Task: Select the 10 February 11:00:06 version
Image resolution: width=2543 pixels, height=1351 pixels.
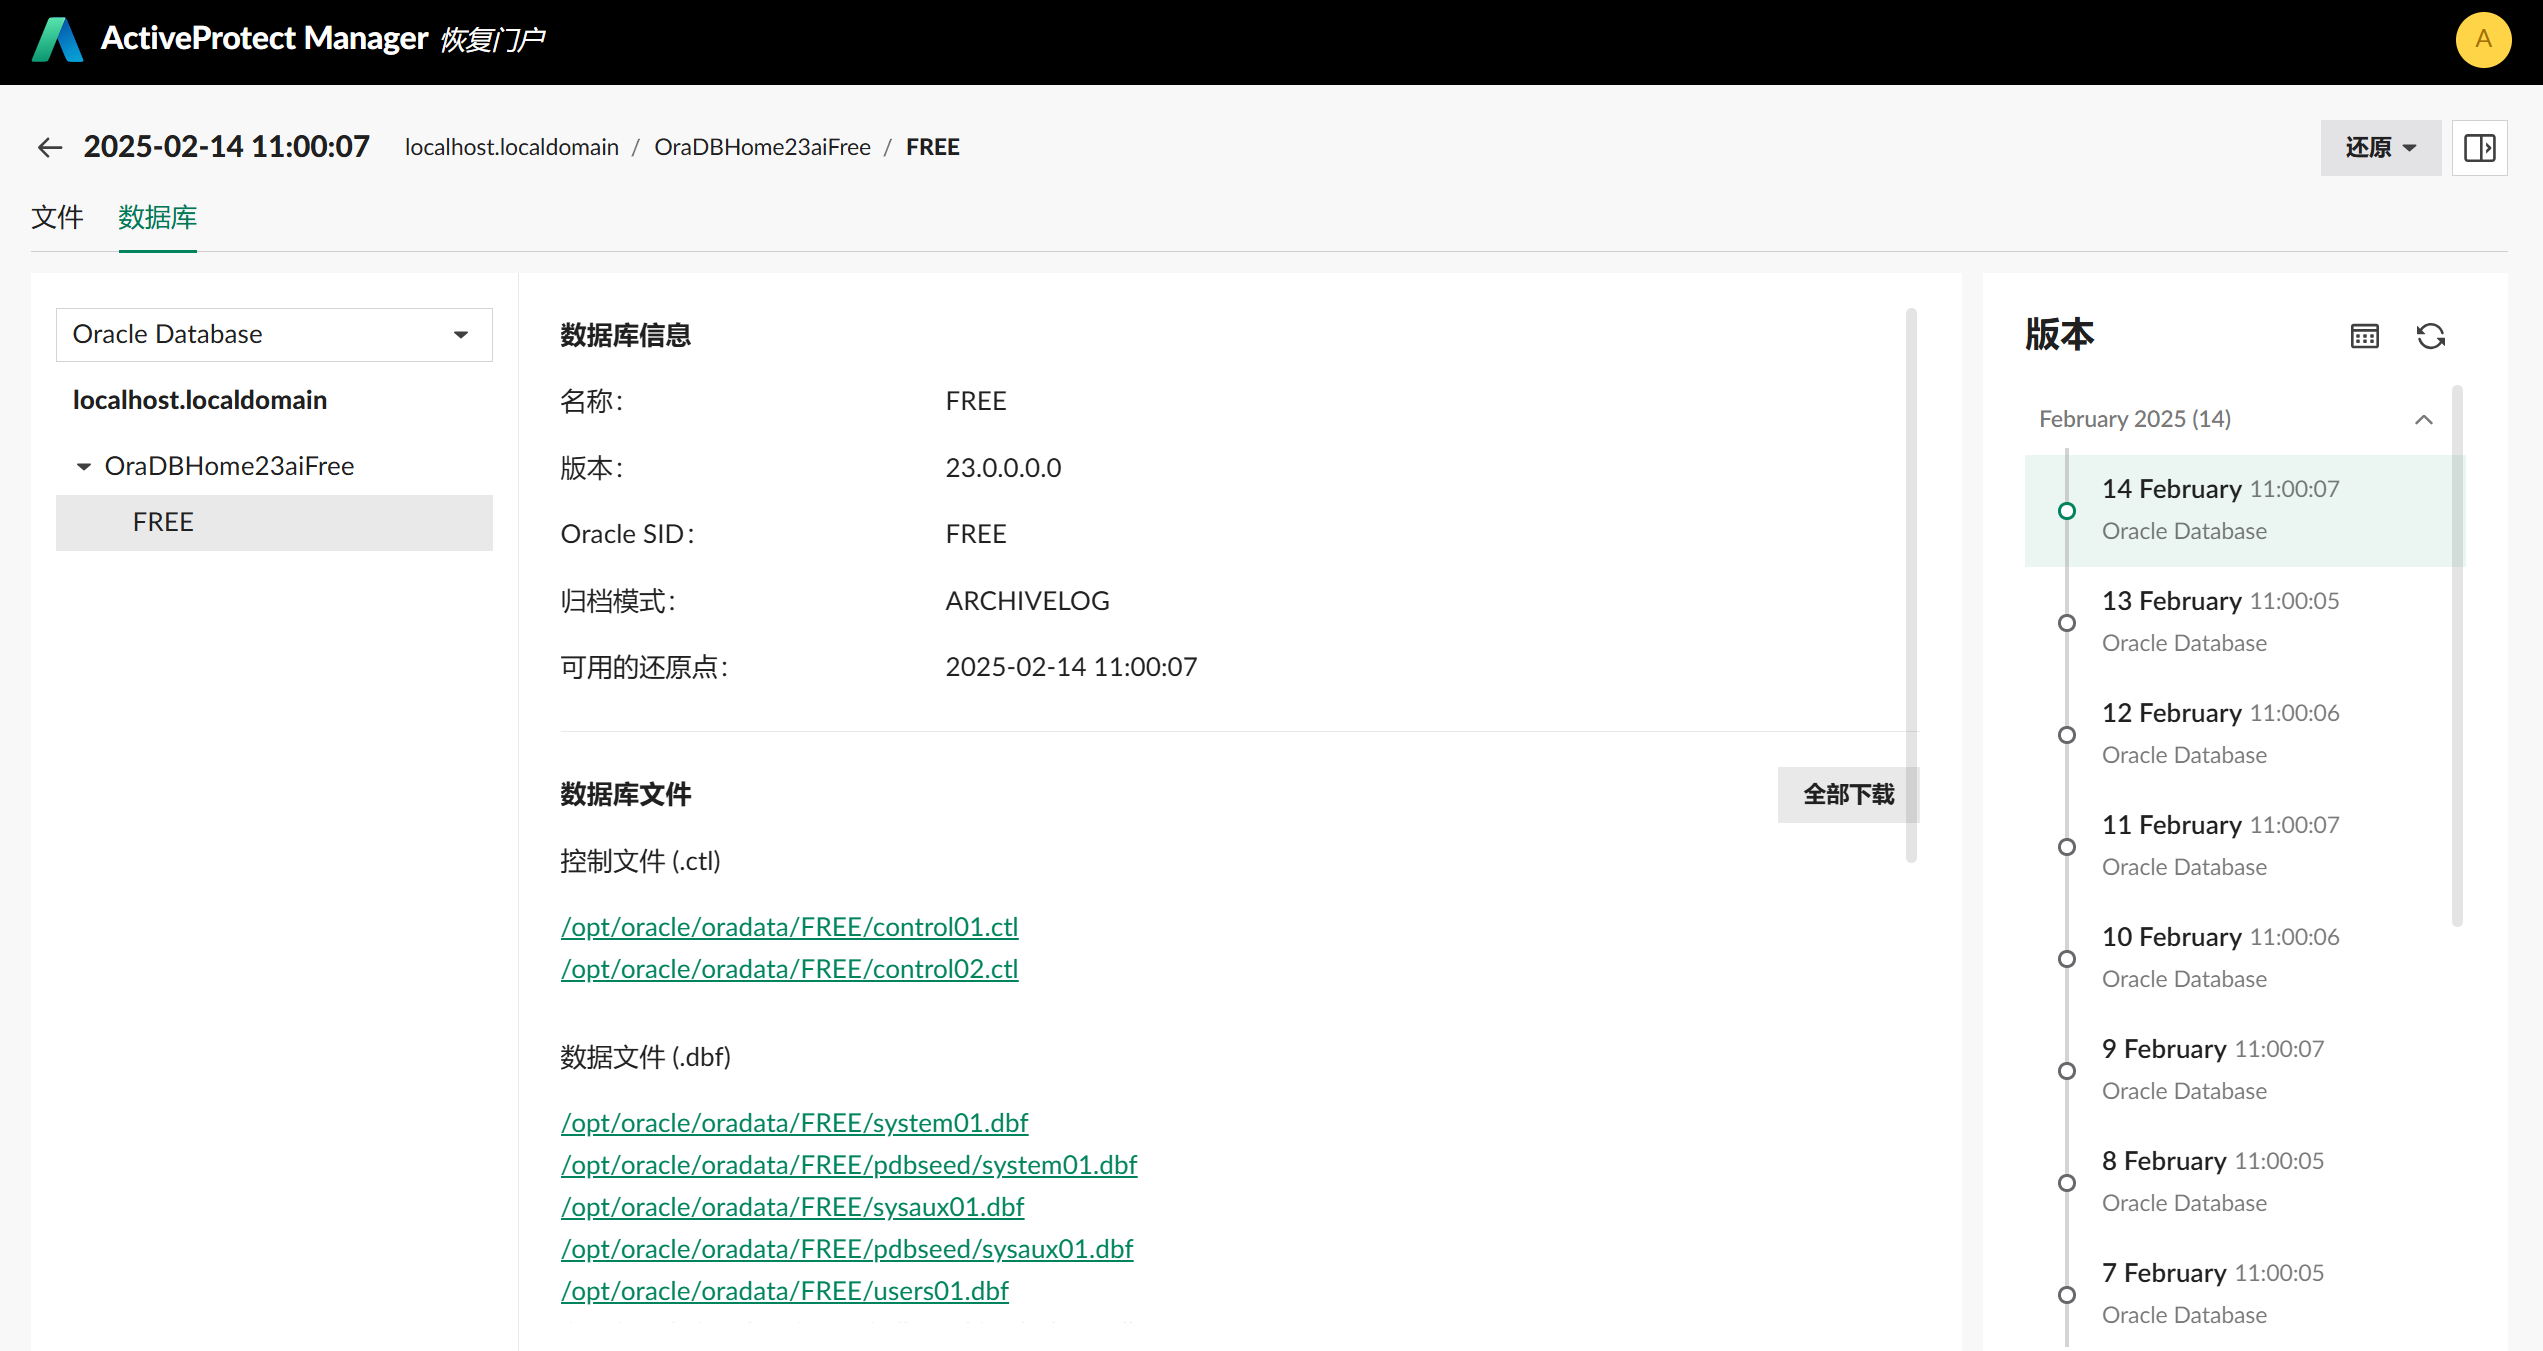Action: 2245,959
